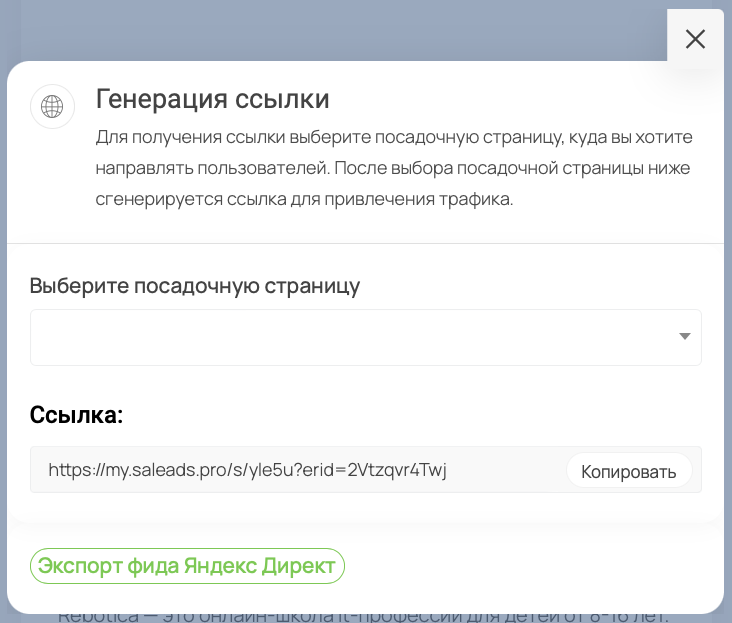This screenshot has width=732, height=623.
Task: Expand landing page list via arrow
Action: click(684, 336)
